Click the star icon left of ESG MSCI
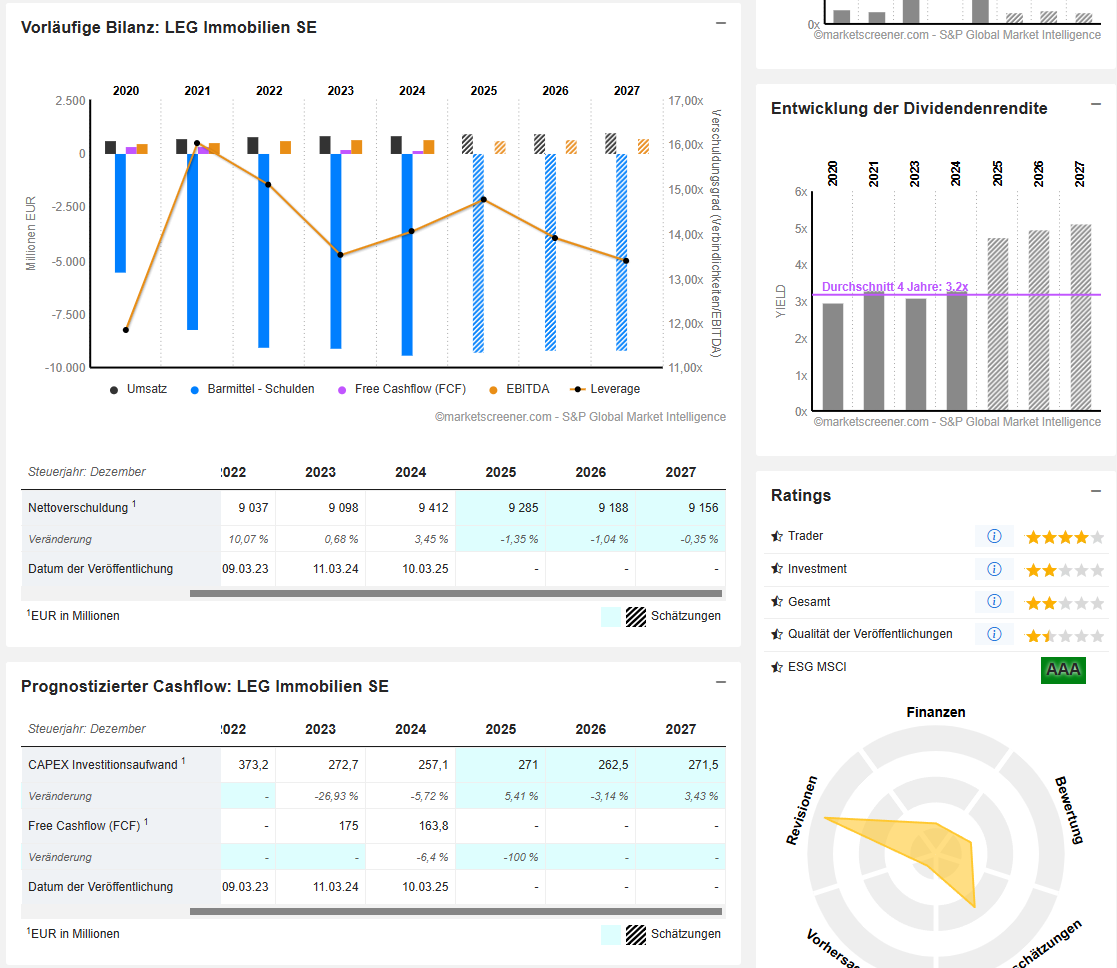This screenshot has height=968, width=1117. click(777, 667)
